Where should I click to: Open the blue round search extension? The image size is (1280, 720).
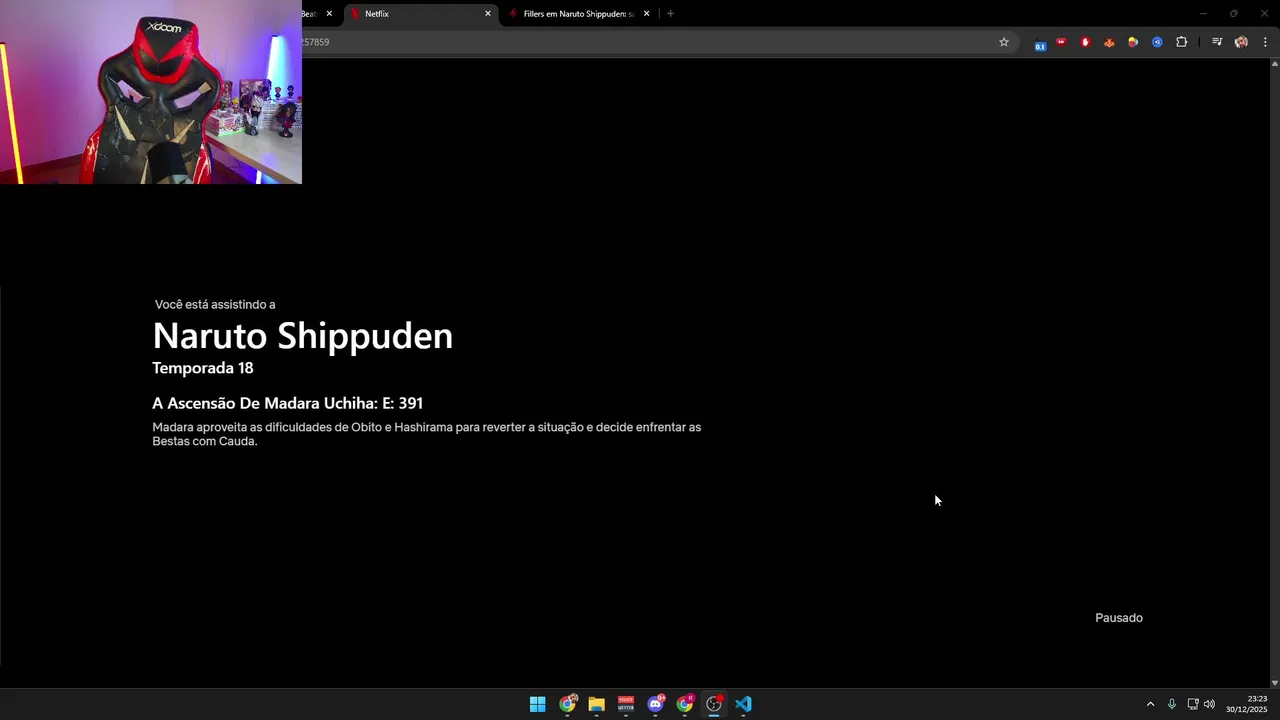[x=1157, y=42]
